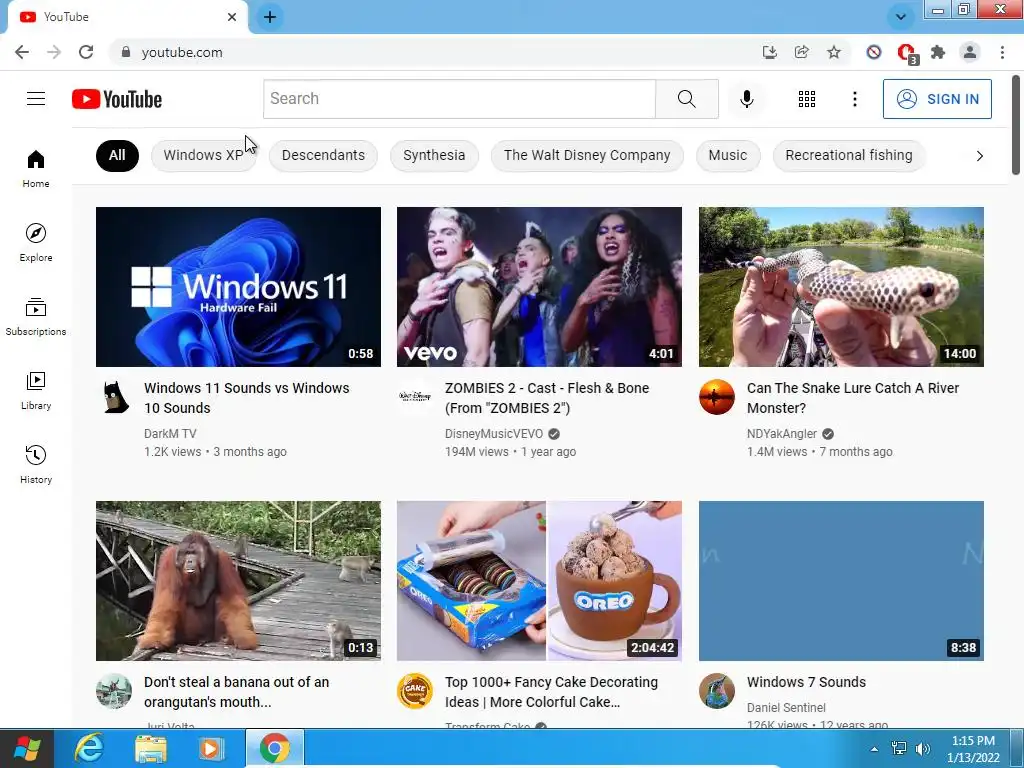Open Windows Explorer folder in taskbar
Viewport: 1024px width, 768px height.
[150, 748]
